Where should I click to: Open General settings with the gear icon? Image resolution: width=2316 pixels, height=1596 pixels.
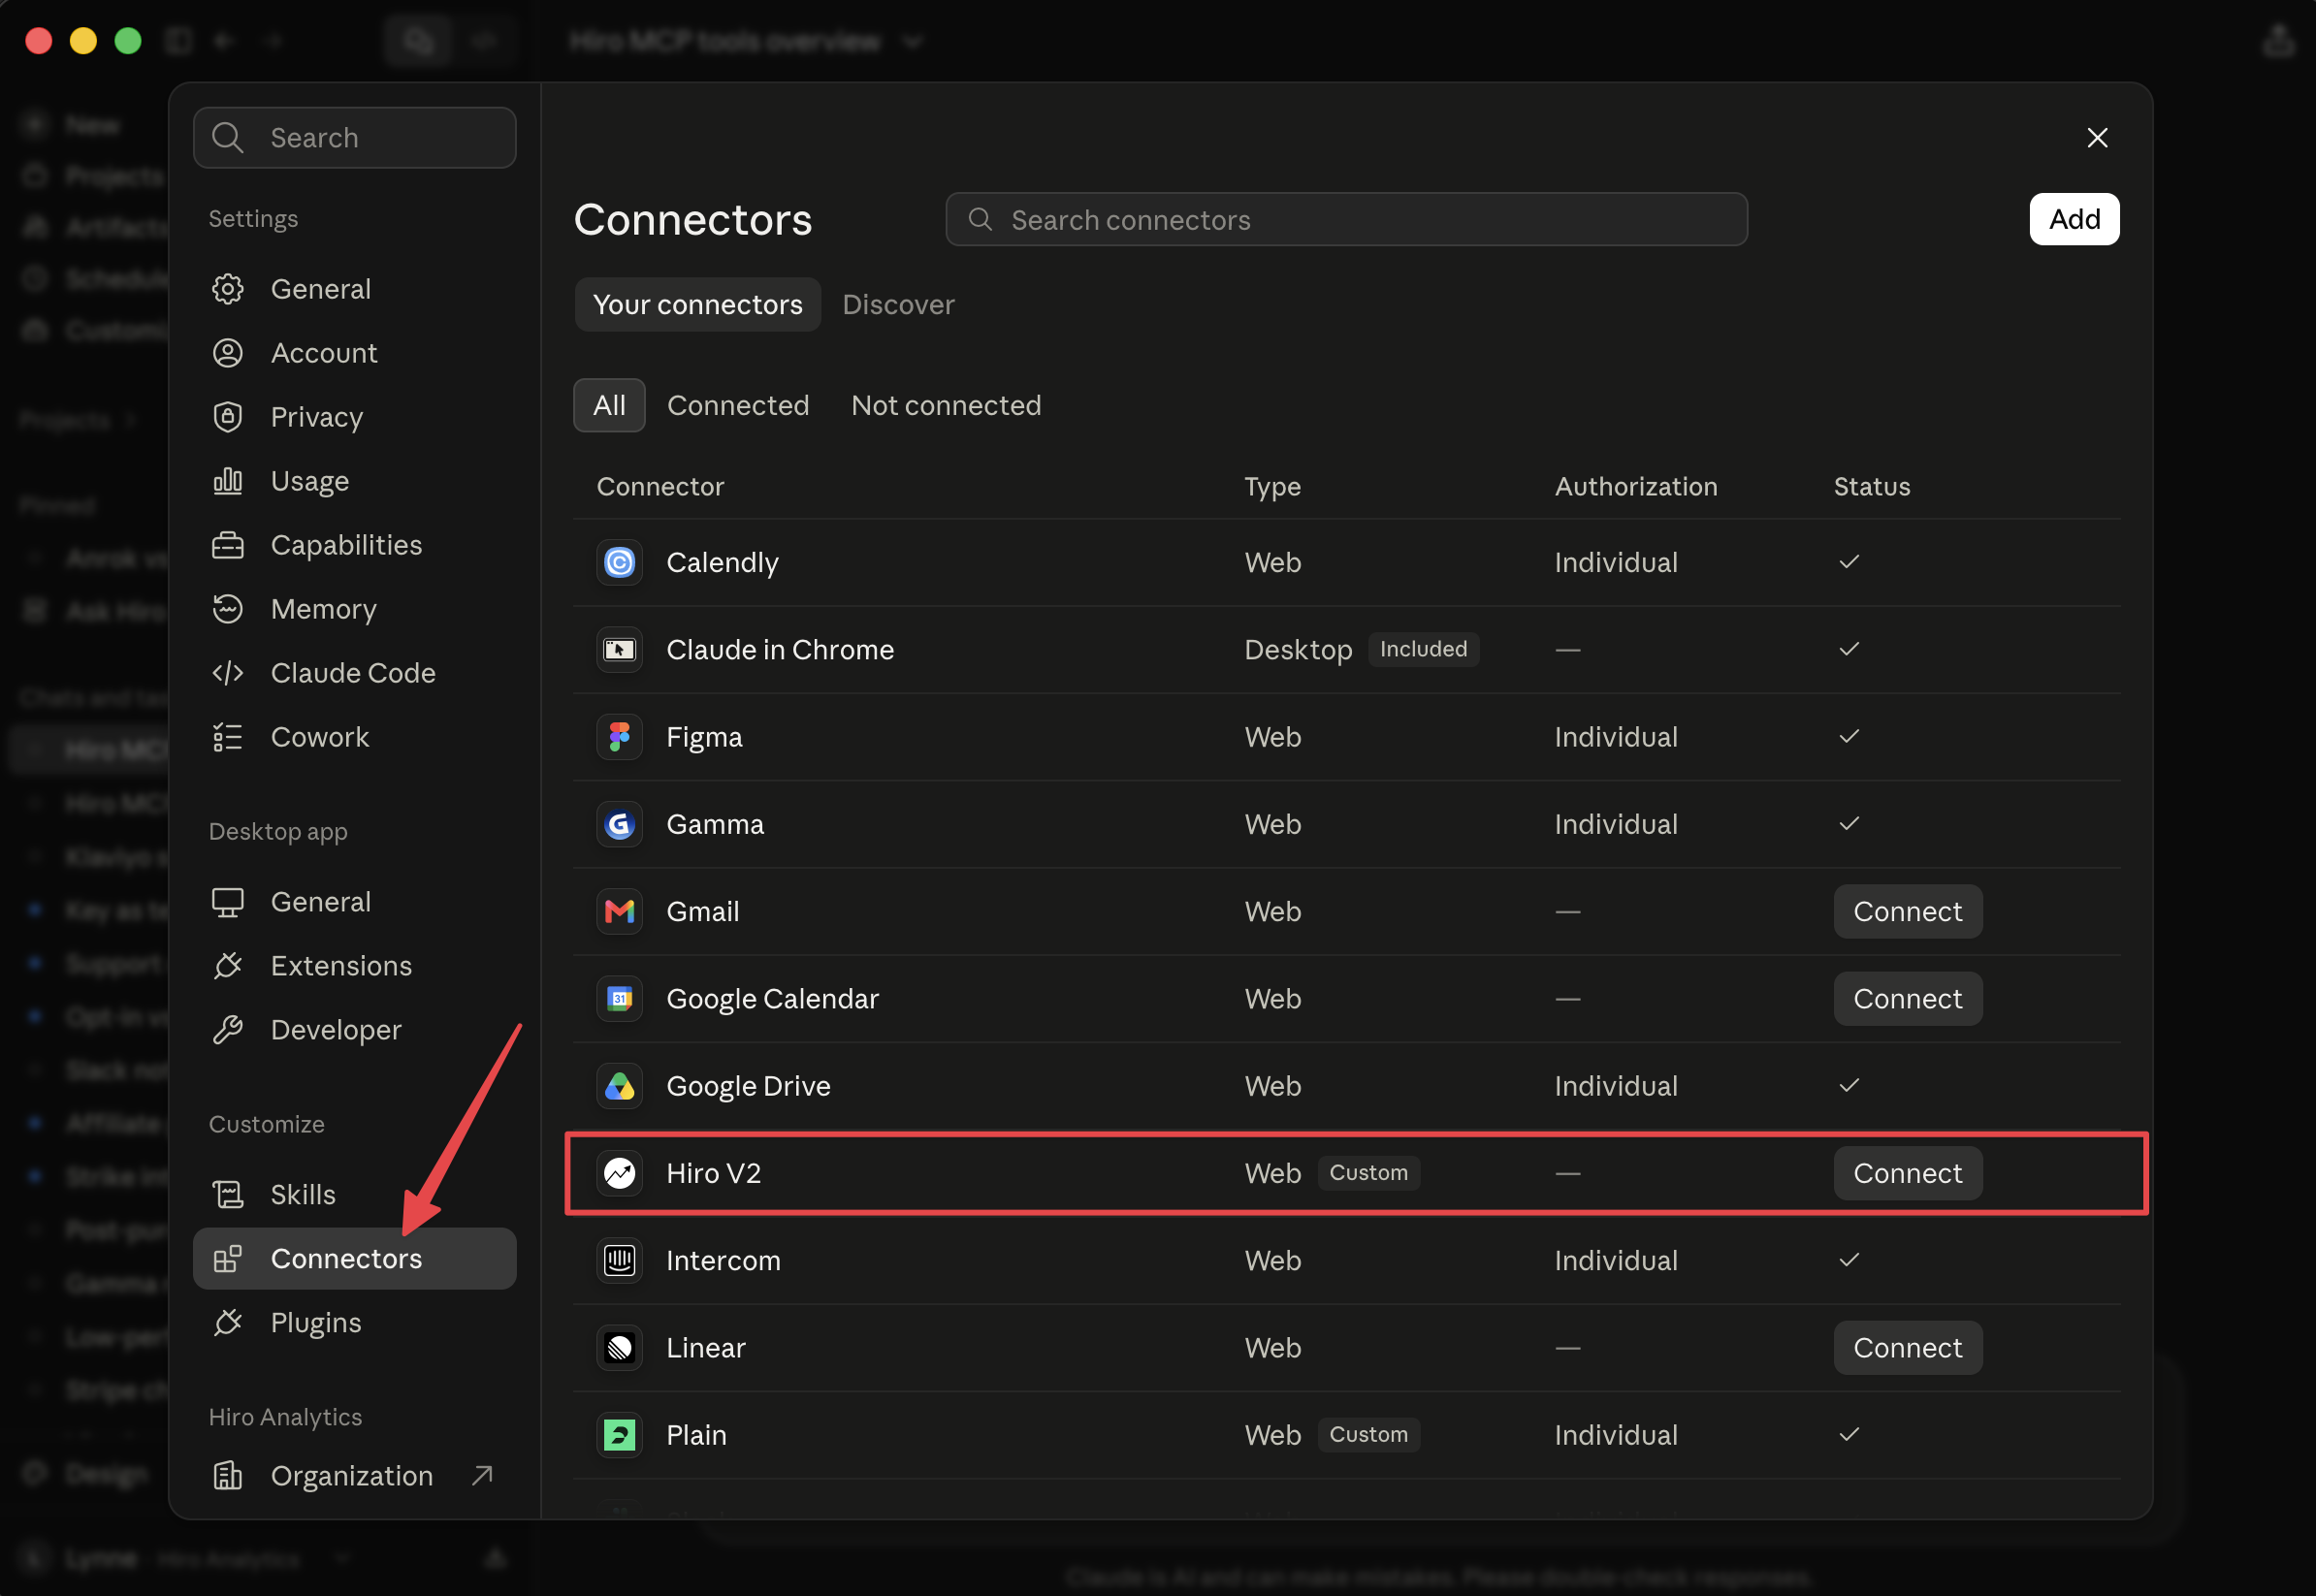[x=354, y=289]
